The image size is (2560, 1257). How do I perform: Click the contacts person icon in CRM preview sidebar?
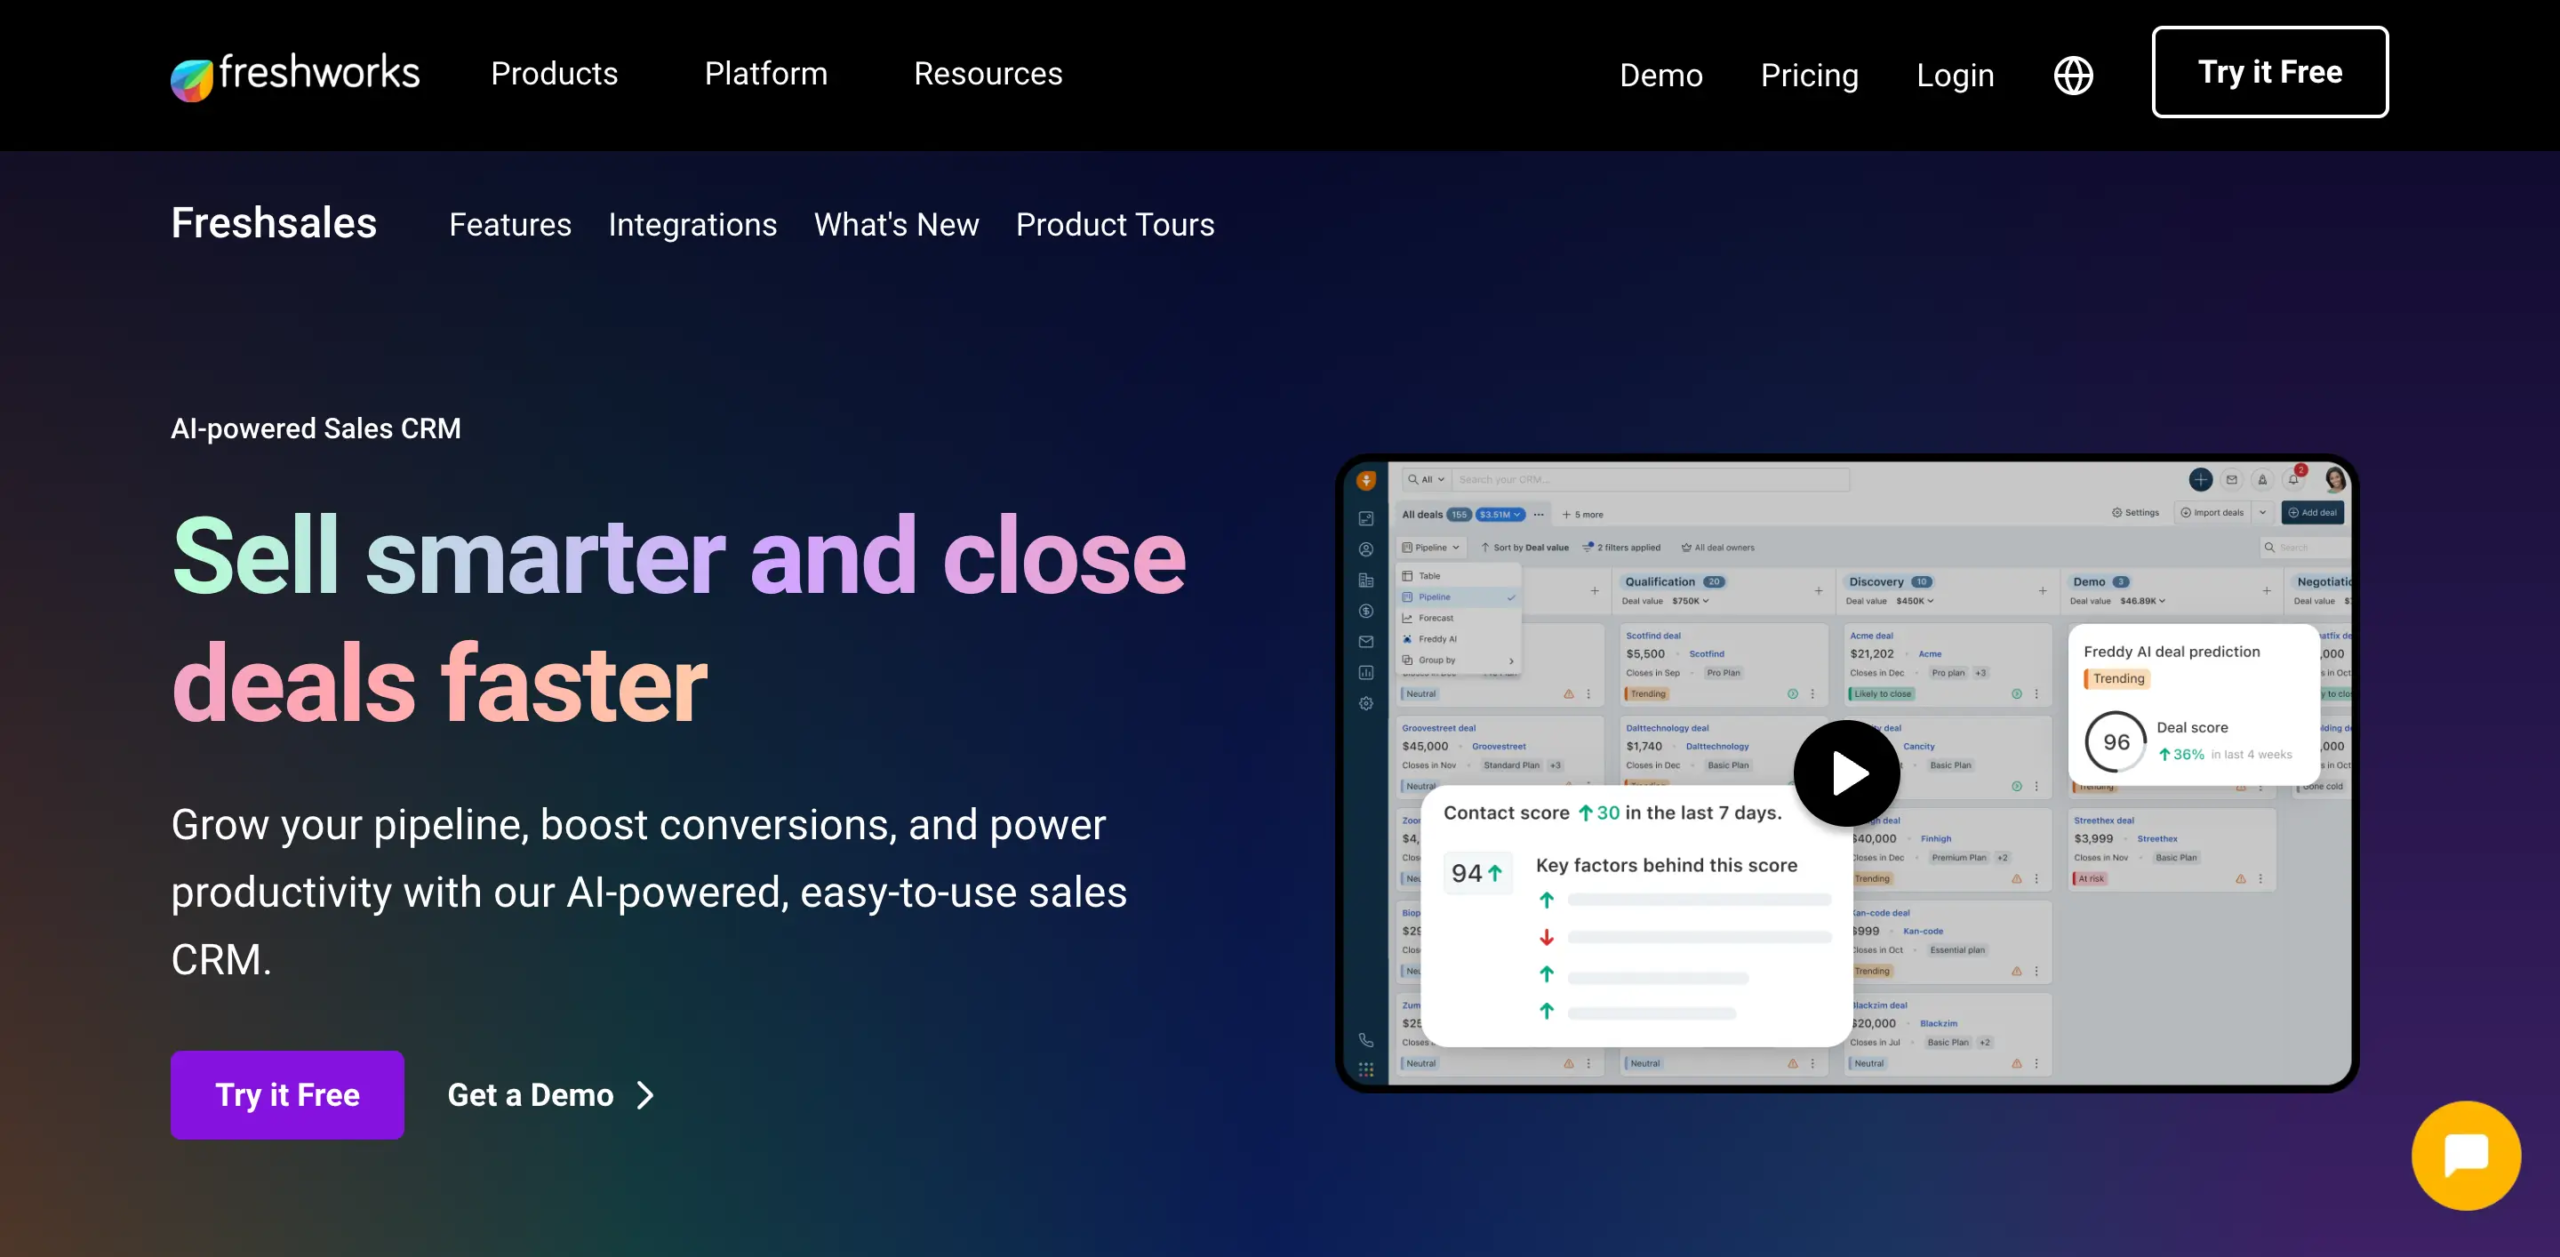tap(1366, 549)
